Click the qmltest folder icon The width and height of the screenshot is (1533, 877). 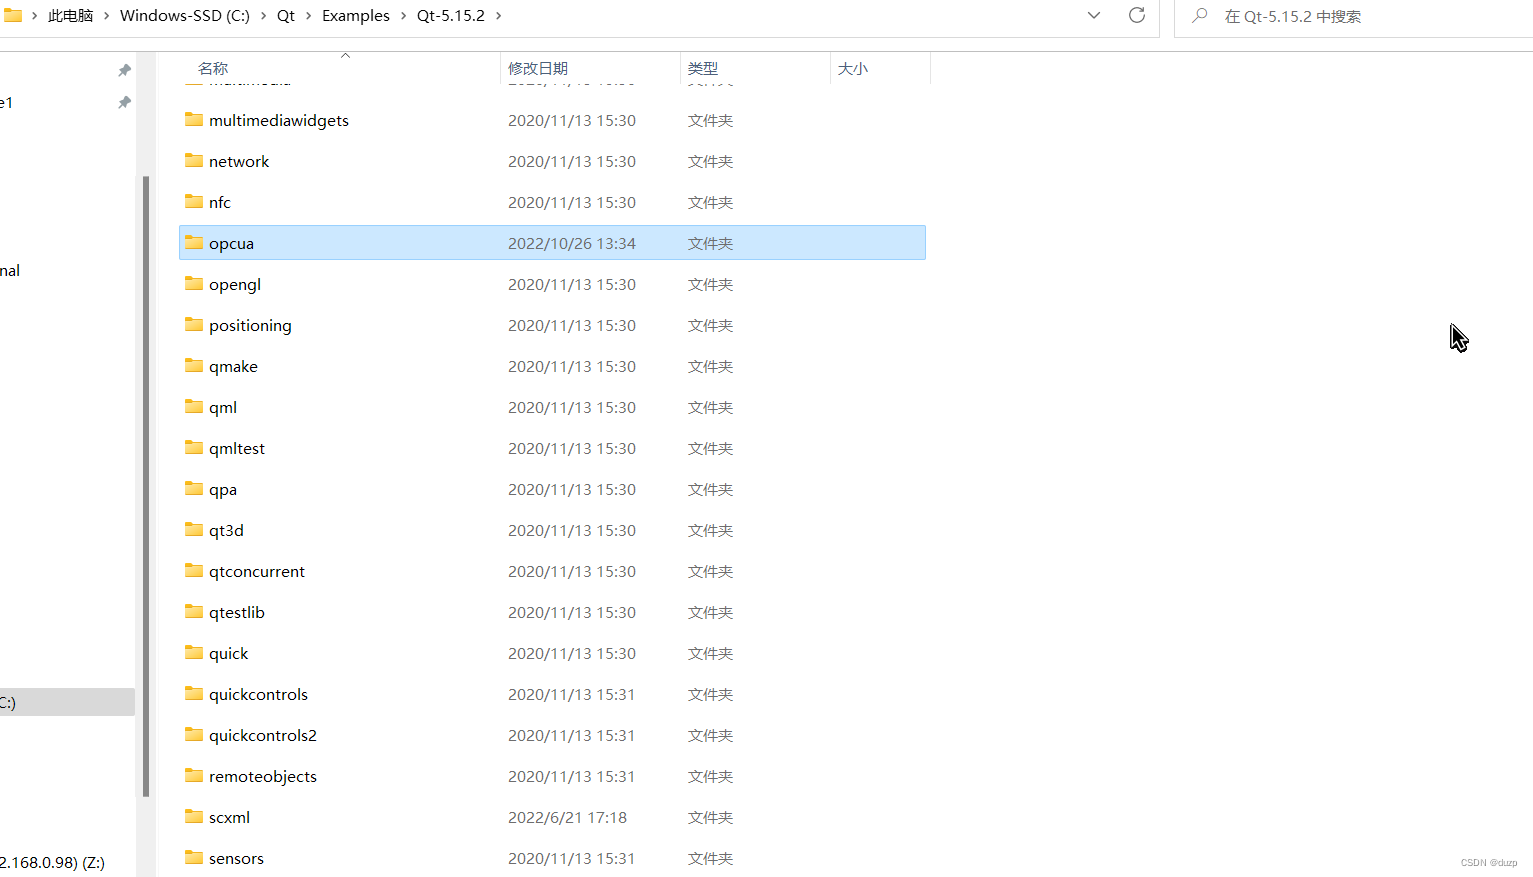pos(194,448)
